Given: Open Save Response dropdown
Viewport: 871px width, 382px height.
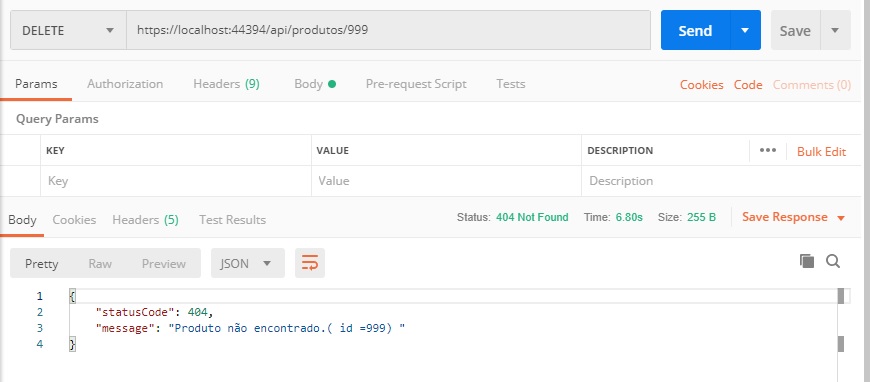Looking at the screenshot, I should pyautogui.click(x=794, y=217).
